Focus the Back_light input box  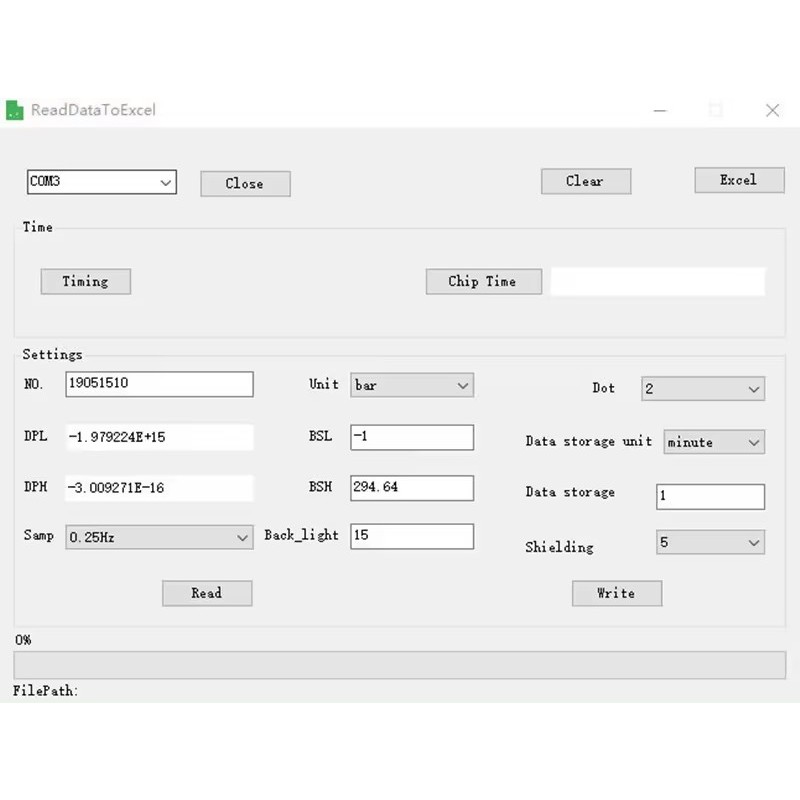pyautogui.click(x=411, y=536)
